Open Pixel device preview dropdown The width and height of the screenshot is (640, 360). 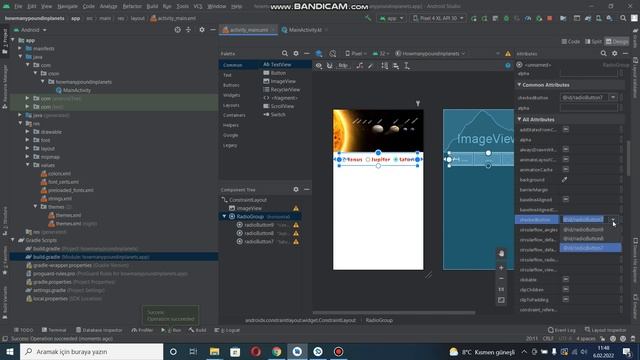pos(356,53)
